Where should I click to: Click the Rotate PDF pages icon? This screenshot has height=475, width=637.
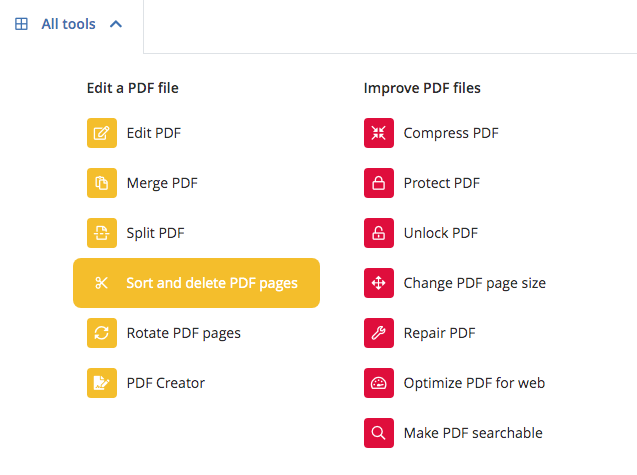102,333
